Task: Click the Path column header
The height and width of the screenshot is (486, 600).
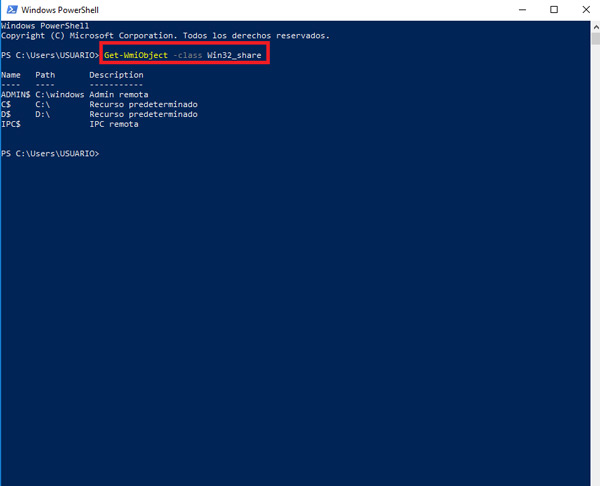Action: click(45, 75)
